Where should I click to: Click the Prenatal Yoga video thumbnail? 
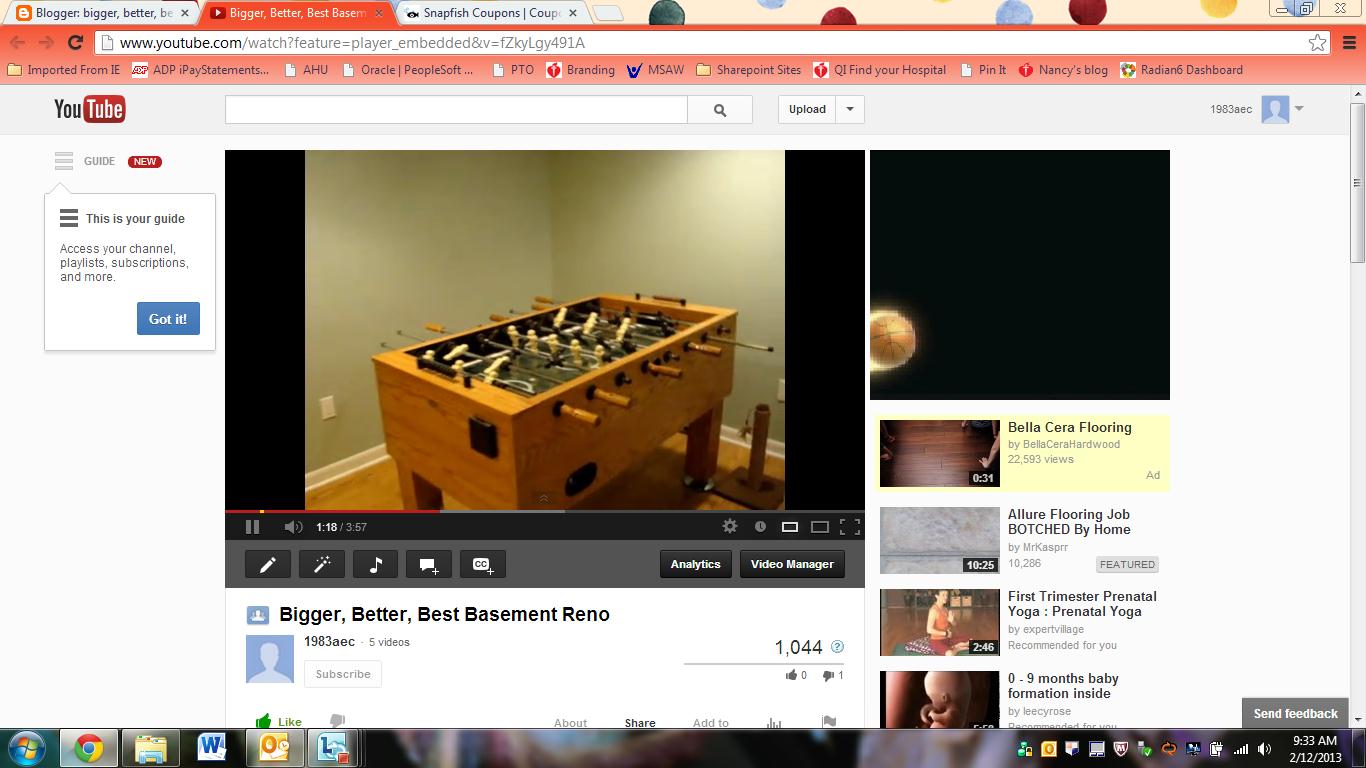(x=939, y=622)
